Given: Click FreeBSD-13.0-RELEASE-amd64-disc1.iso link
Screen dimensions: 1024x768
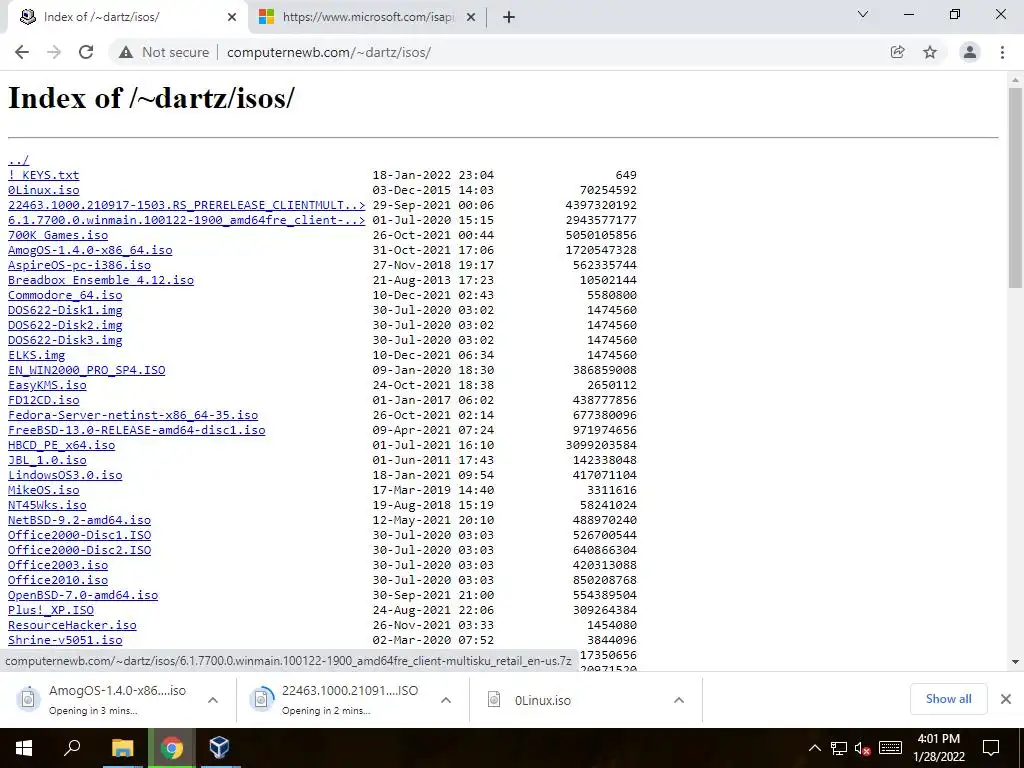Looking at the screenshot, I should [136, 430].
